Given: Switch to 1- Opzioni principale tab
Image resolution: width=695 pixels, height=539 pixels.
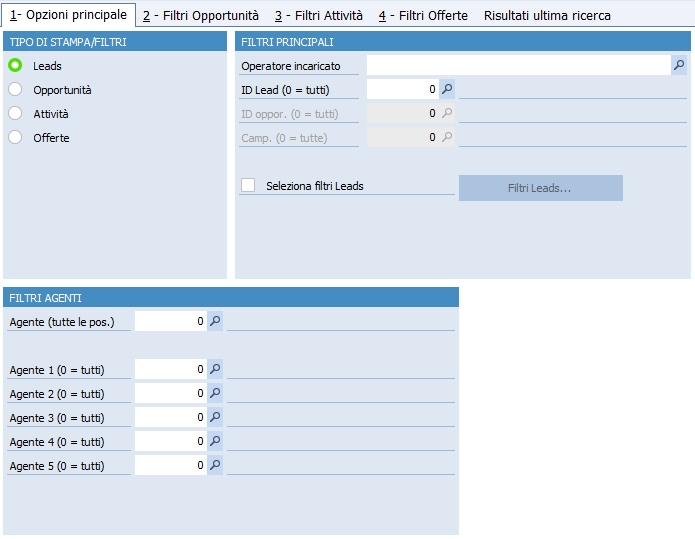Looking at the screenshot, I should 68,15.
